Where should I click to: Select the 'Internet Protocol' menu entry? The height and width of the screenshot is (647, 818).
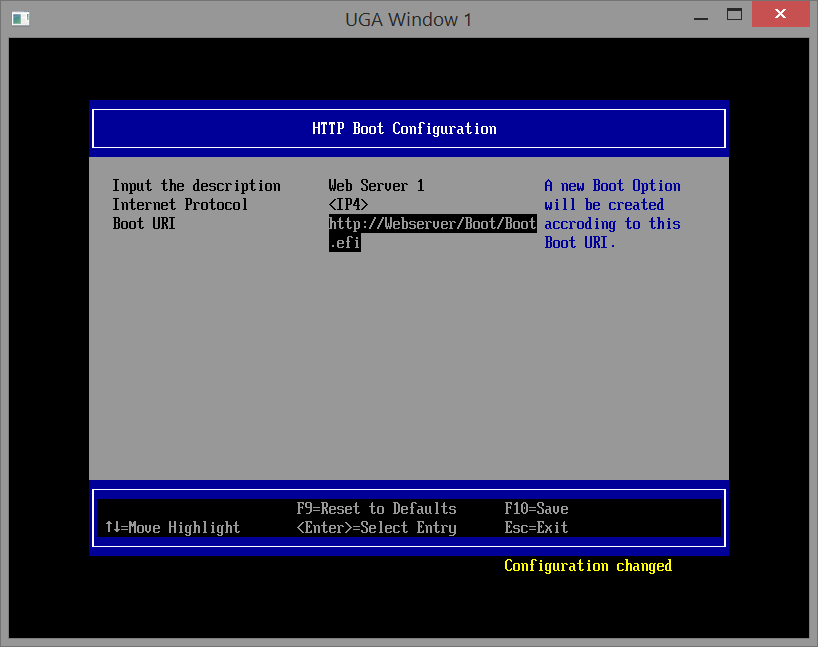[x=180, y=205]
